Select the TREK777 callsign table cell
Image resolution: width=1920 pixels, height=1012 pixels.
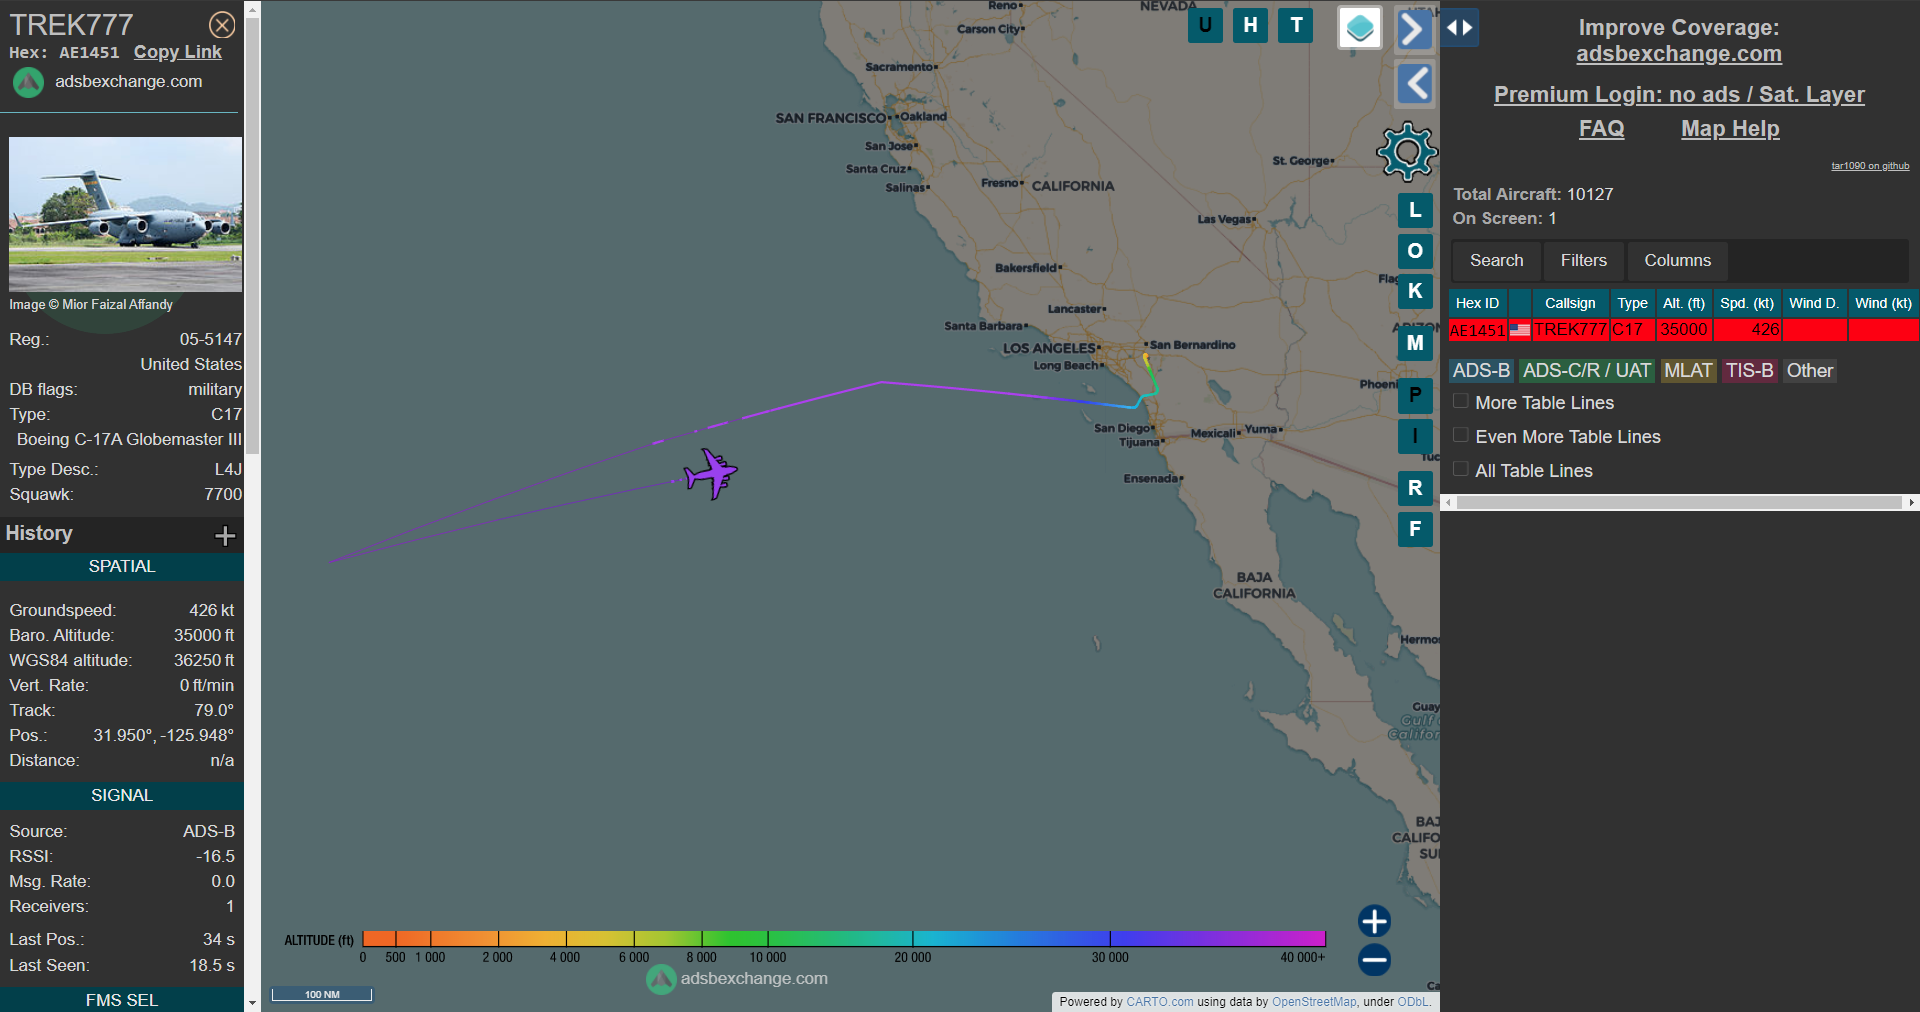point(1570,330)
